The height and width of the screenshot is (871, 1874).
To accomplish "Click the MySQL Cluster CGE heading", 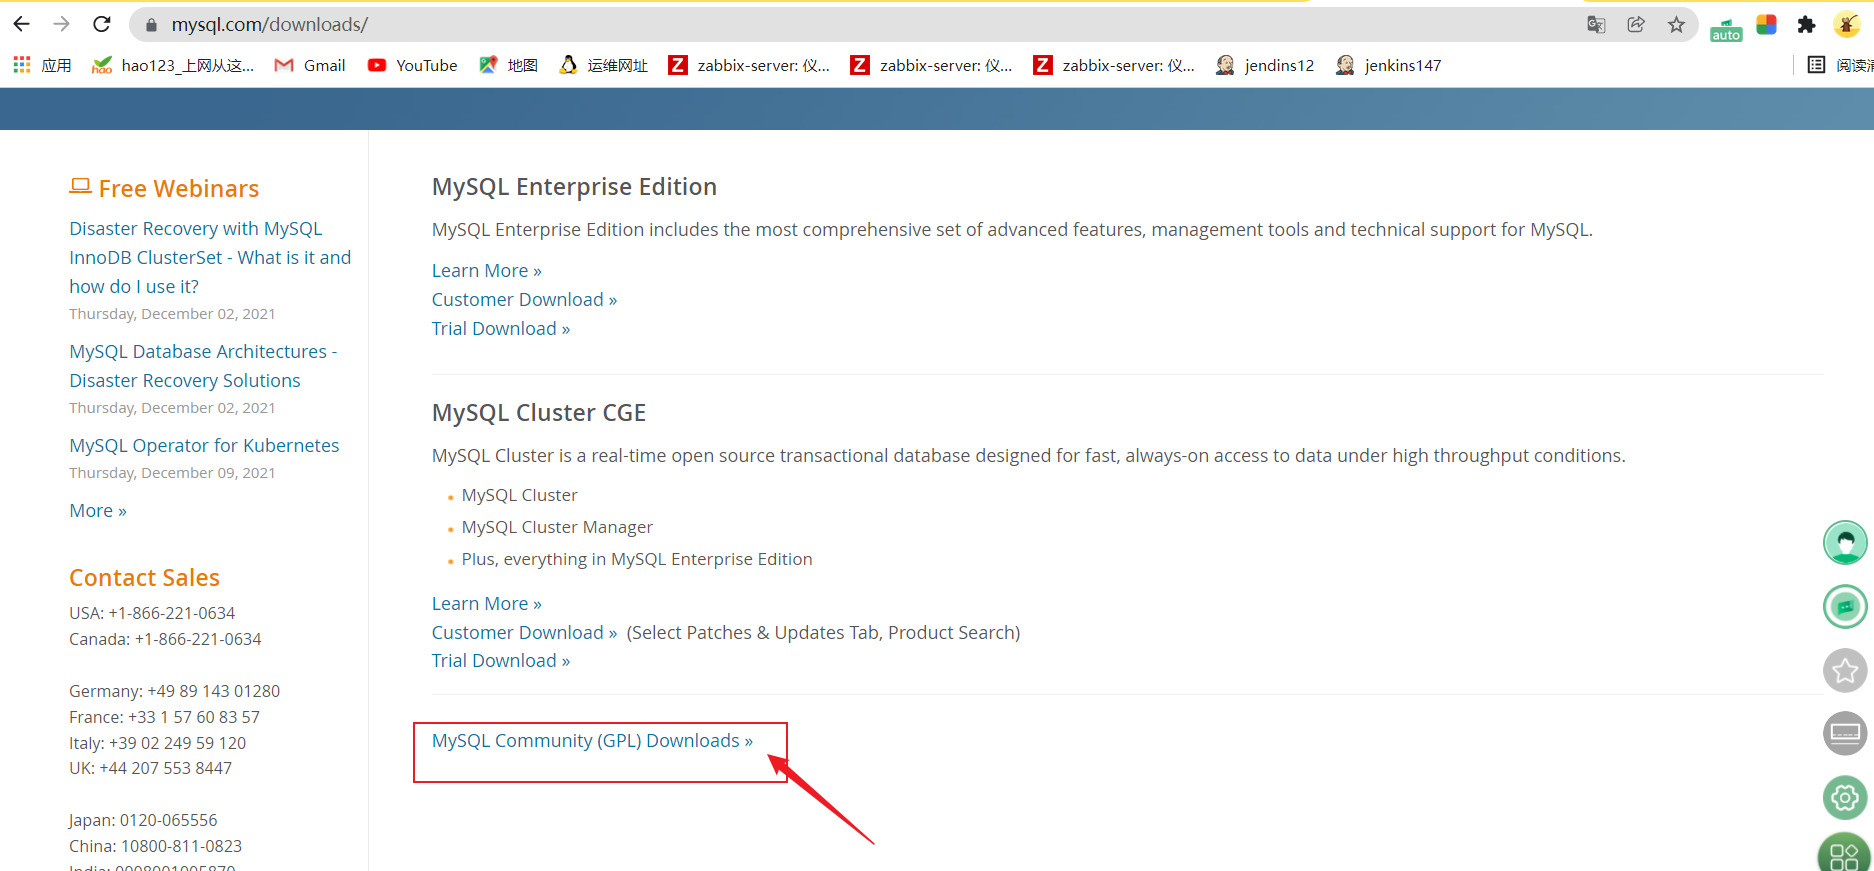I will tap(539, 412).
